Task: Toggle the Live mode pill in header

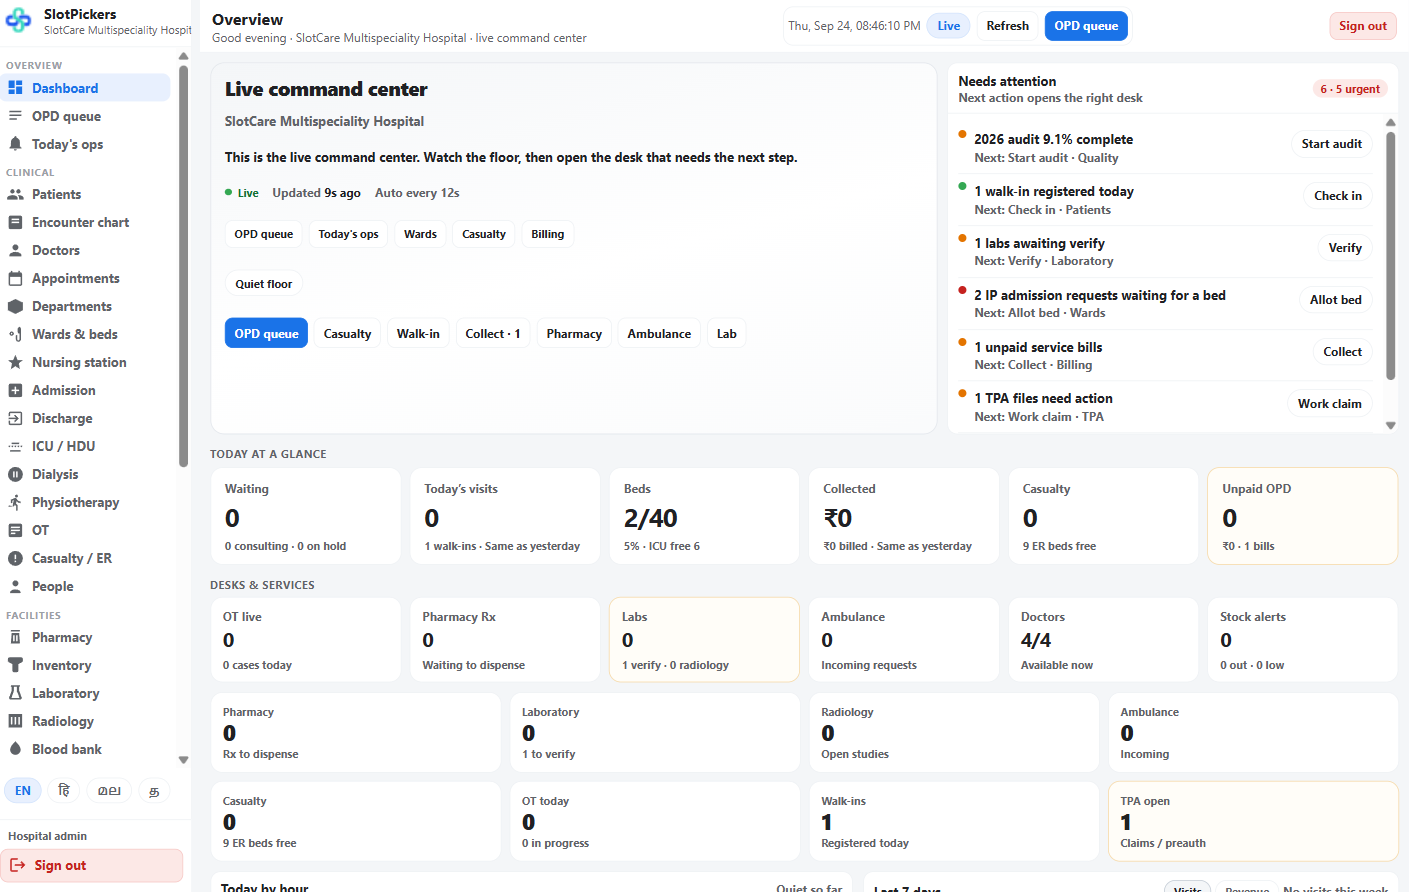Action: pos(948,26)
